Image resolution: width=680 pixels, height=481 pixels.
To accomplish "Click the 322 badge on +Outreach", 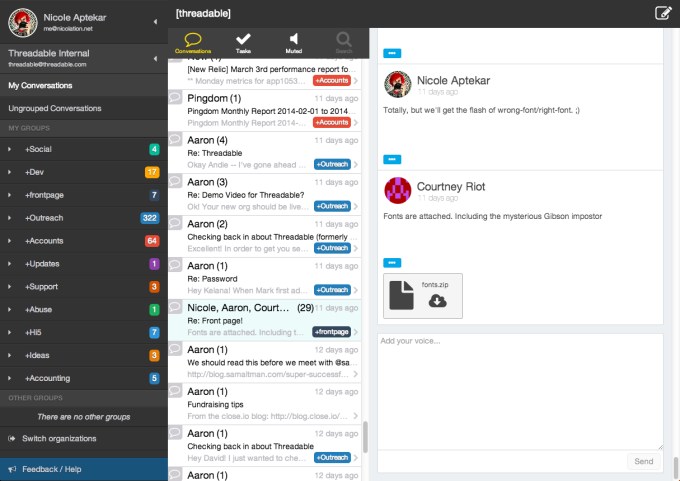I will (x=150, y=218).
